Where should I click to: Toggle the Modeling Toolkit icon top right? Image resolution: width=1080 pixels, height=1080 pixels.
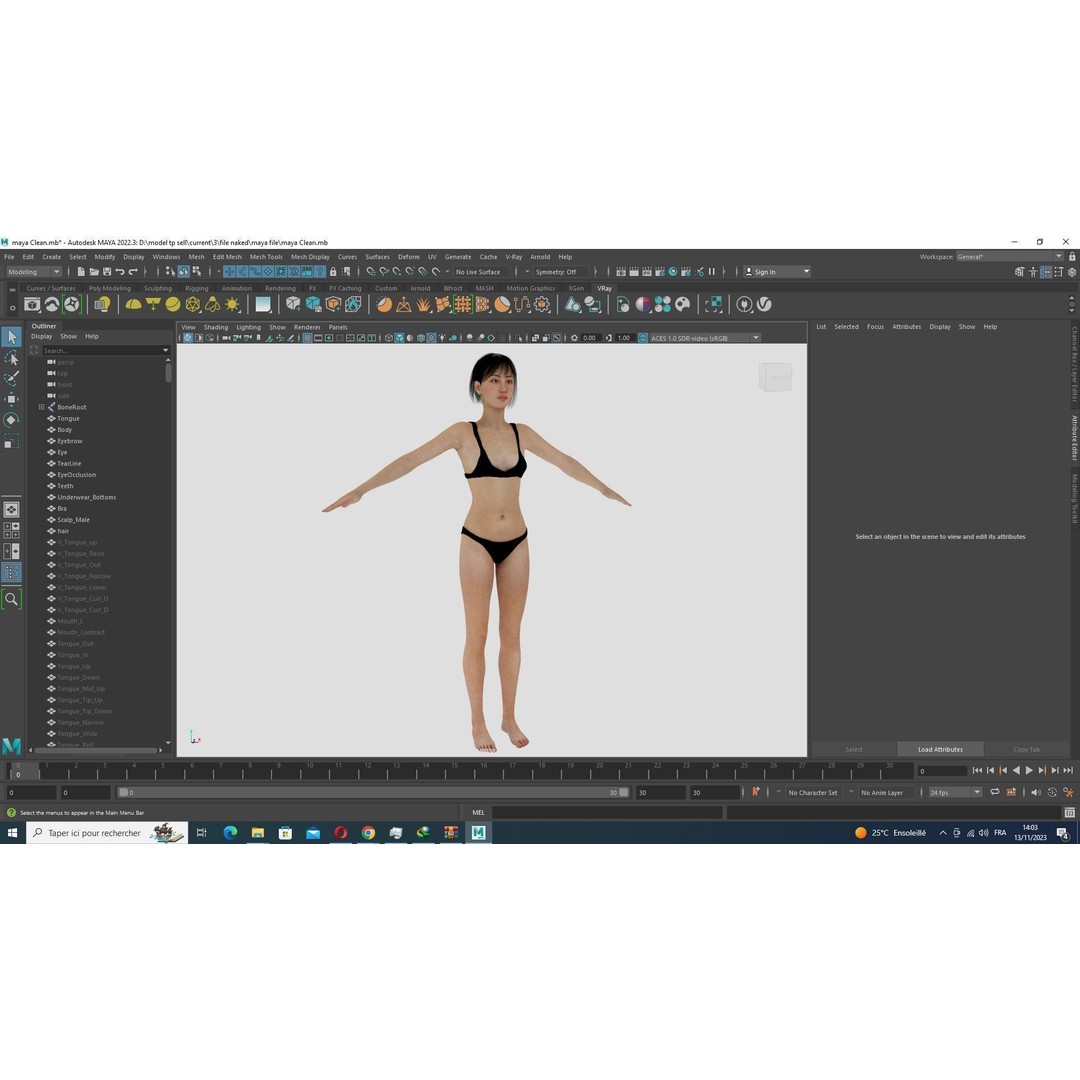tap(1019, 272)
